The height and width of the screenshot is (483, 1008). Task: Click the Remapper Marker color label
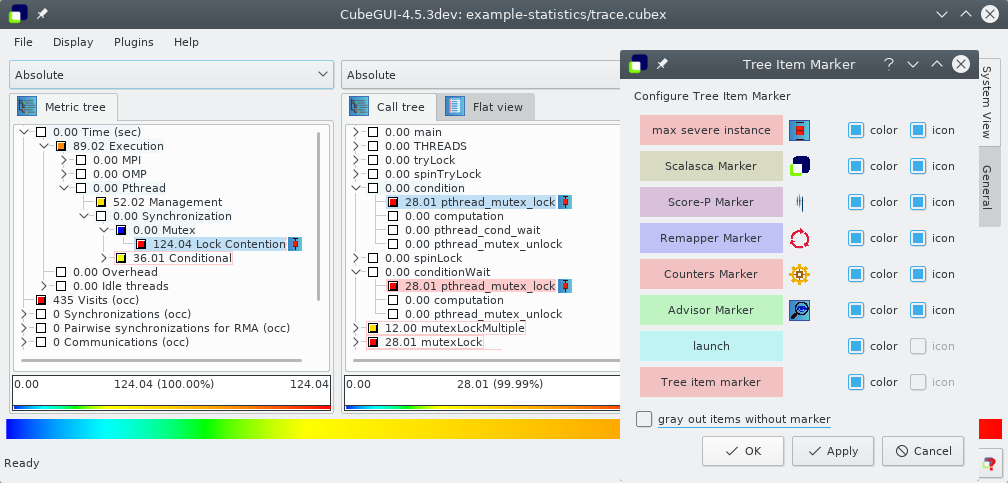(711, 238)
